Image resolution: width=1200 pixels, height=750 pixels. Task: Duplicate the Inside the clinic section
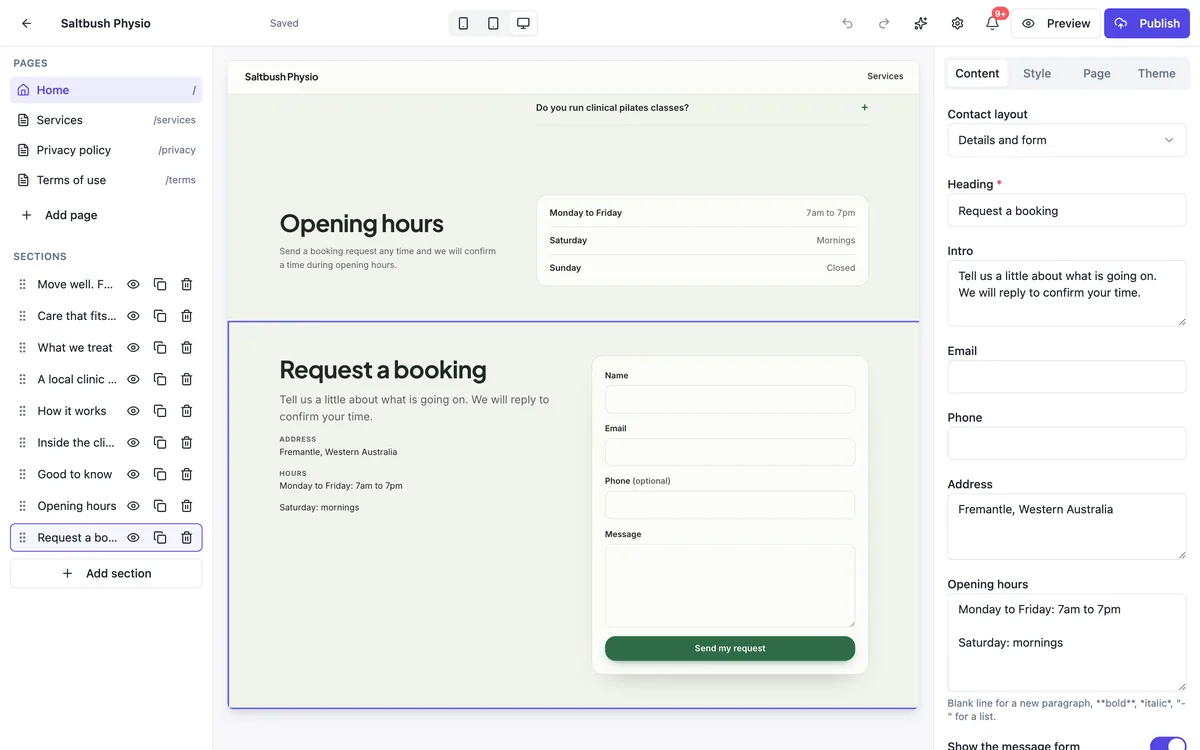[x=160, y=442]
